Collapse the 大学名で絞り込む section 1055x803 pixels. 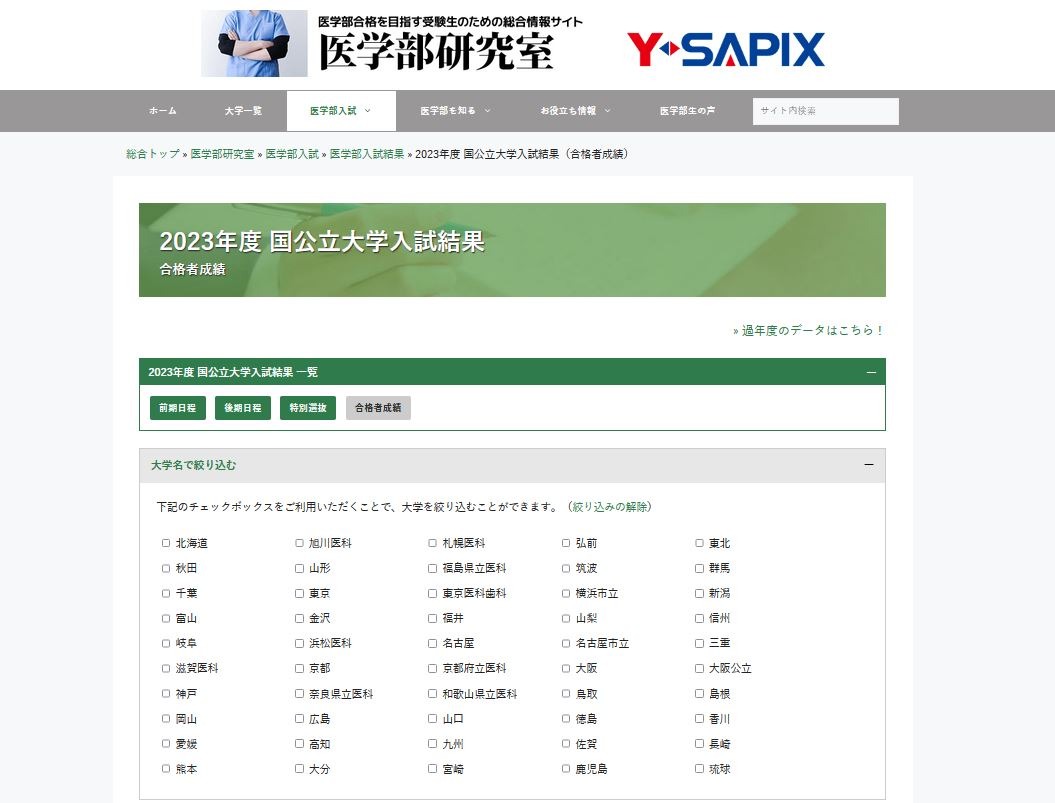[869, 465]
